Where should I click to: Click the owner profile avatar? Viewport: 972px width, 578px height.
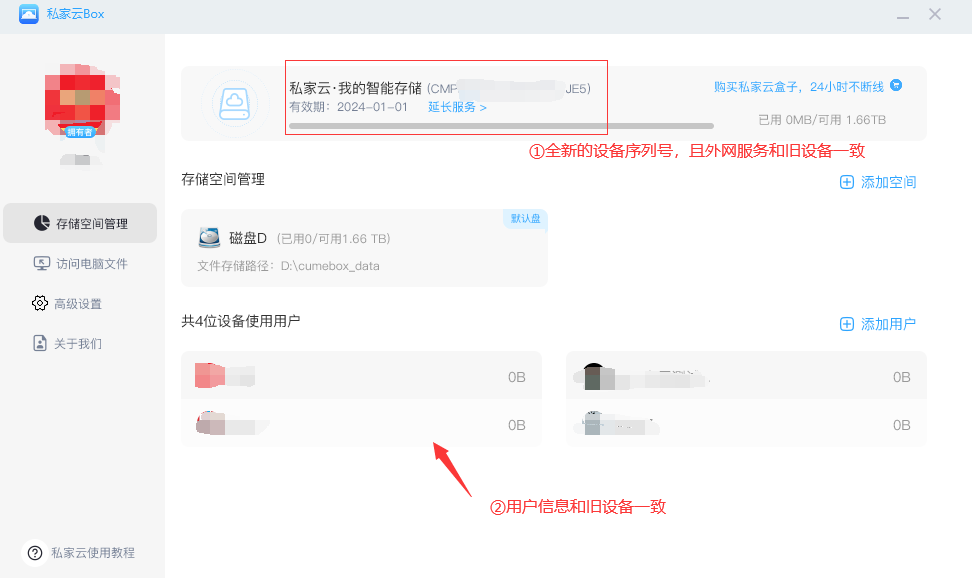pyautogui.click(x=82, y=99)
